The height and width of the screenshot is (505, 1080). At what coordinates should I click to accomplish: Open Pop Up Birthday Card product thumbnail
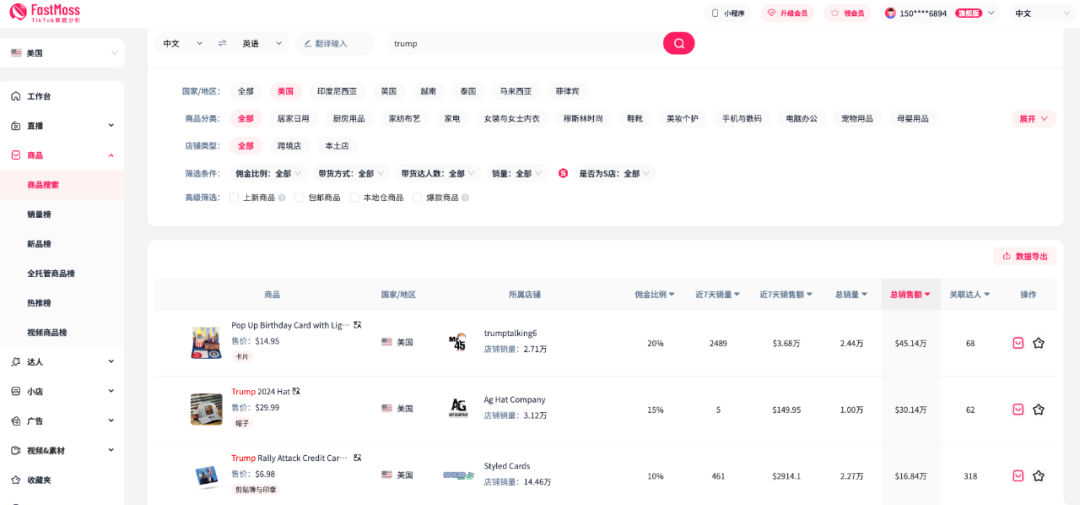[x=207, y=342]
